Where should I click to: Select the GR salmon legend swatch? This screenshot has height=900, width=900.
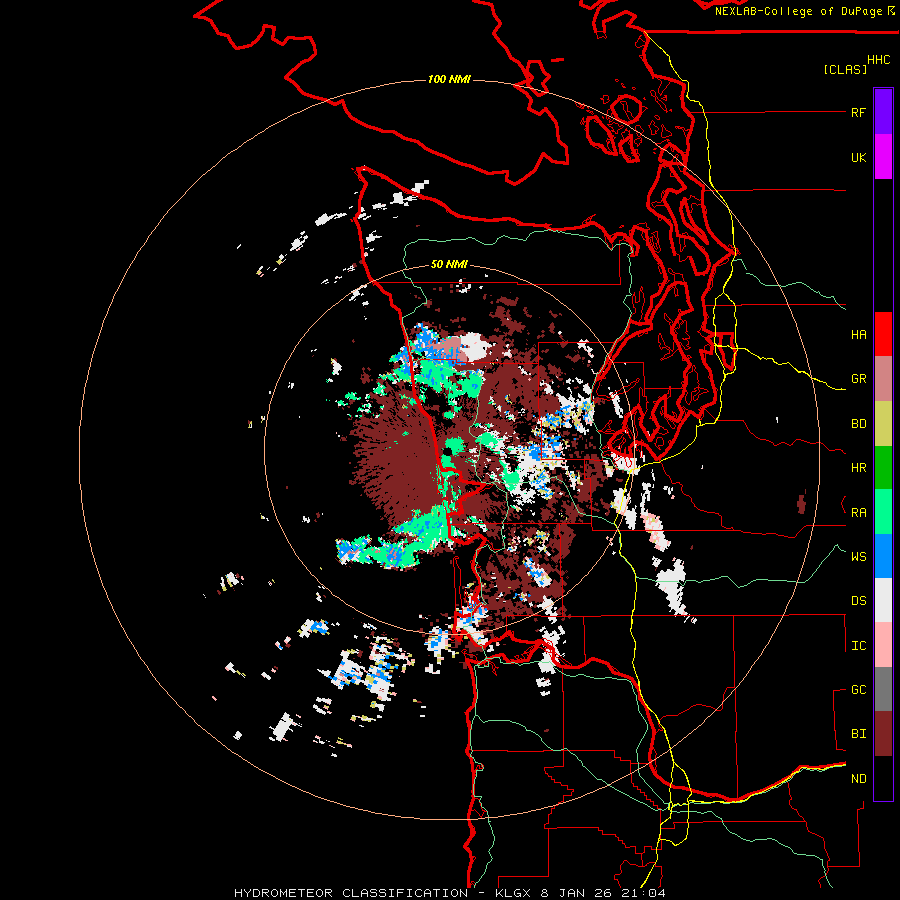[883, 379]
